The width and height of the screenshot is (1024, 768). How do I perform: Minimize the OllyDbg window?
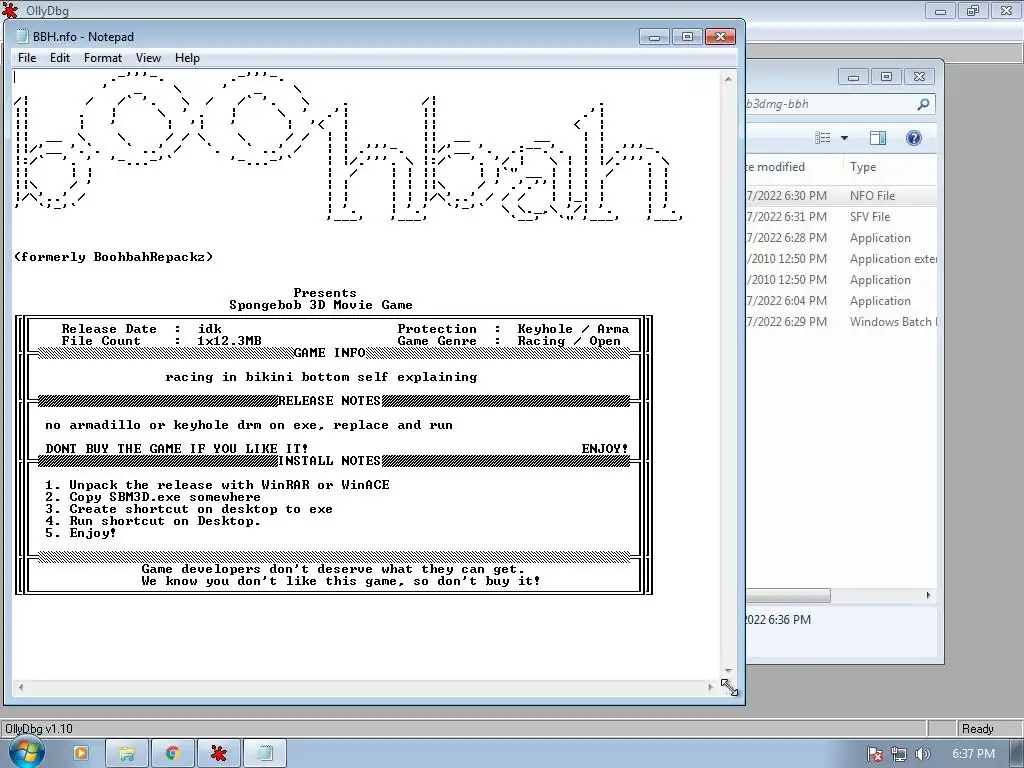pos(940,10)
